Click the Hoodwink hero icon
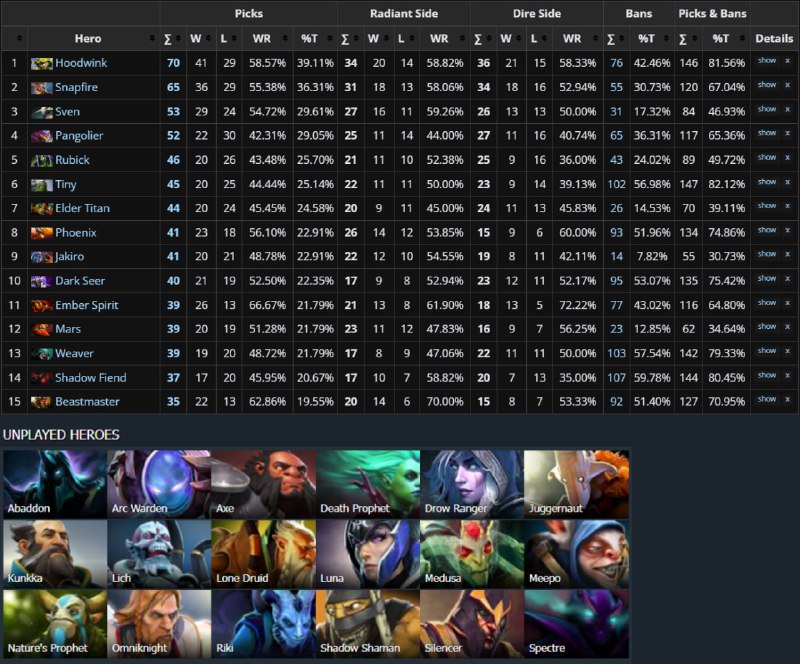This screenshot has height=664, width=800. coord(41,63)
